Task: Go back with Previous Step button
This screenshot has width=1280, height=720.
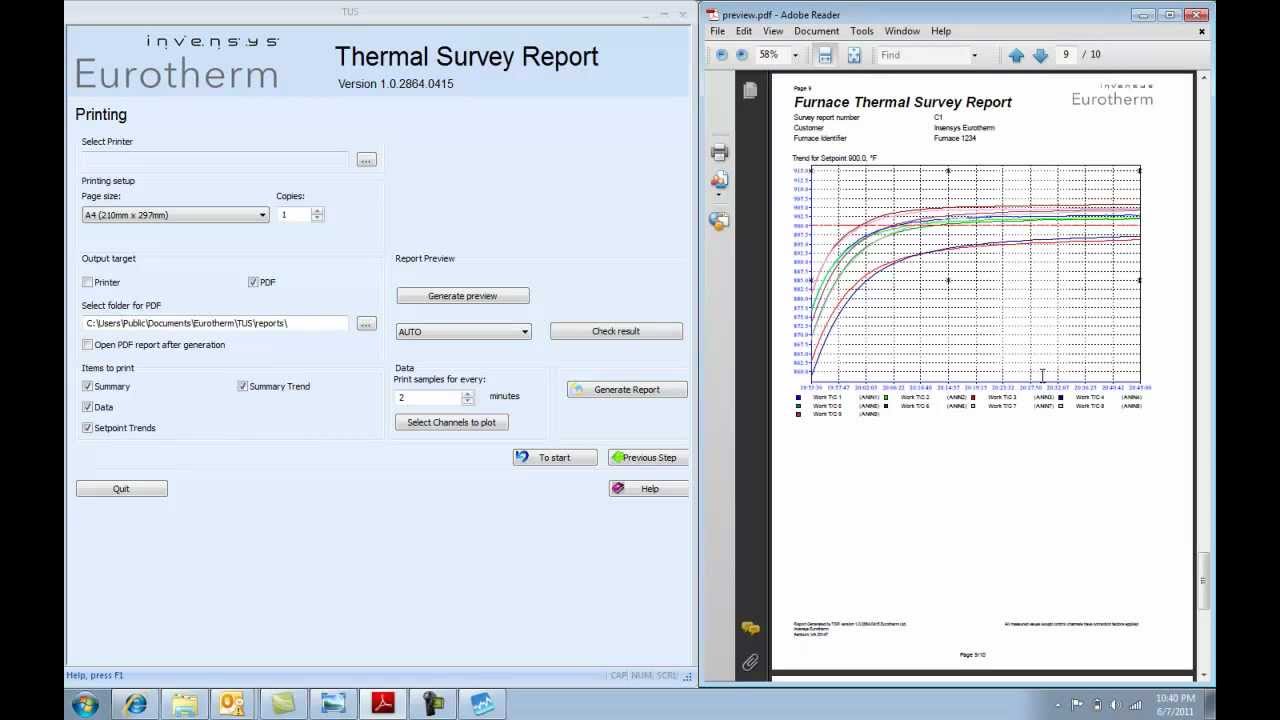Action: (649, 458)
